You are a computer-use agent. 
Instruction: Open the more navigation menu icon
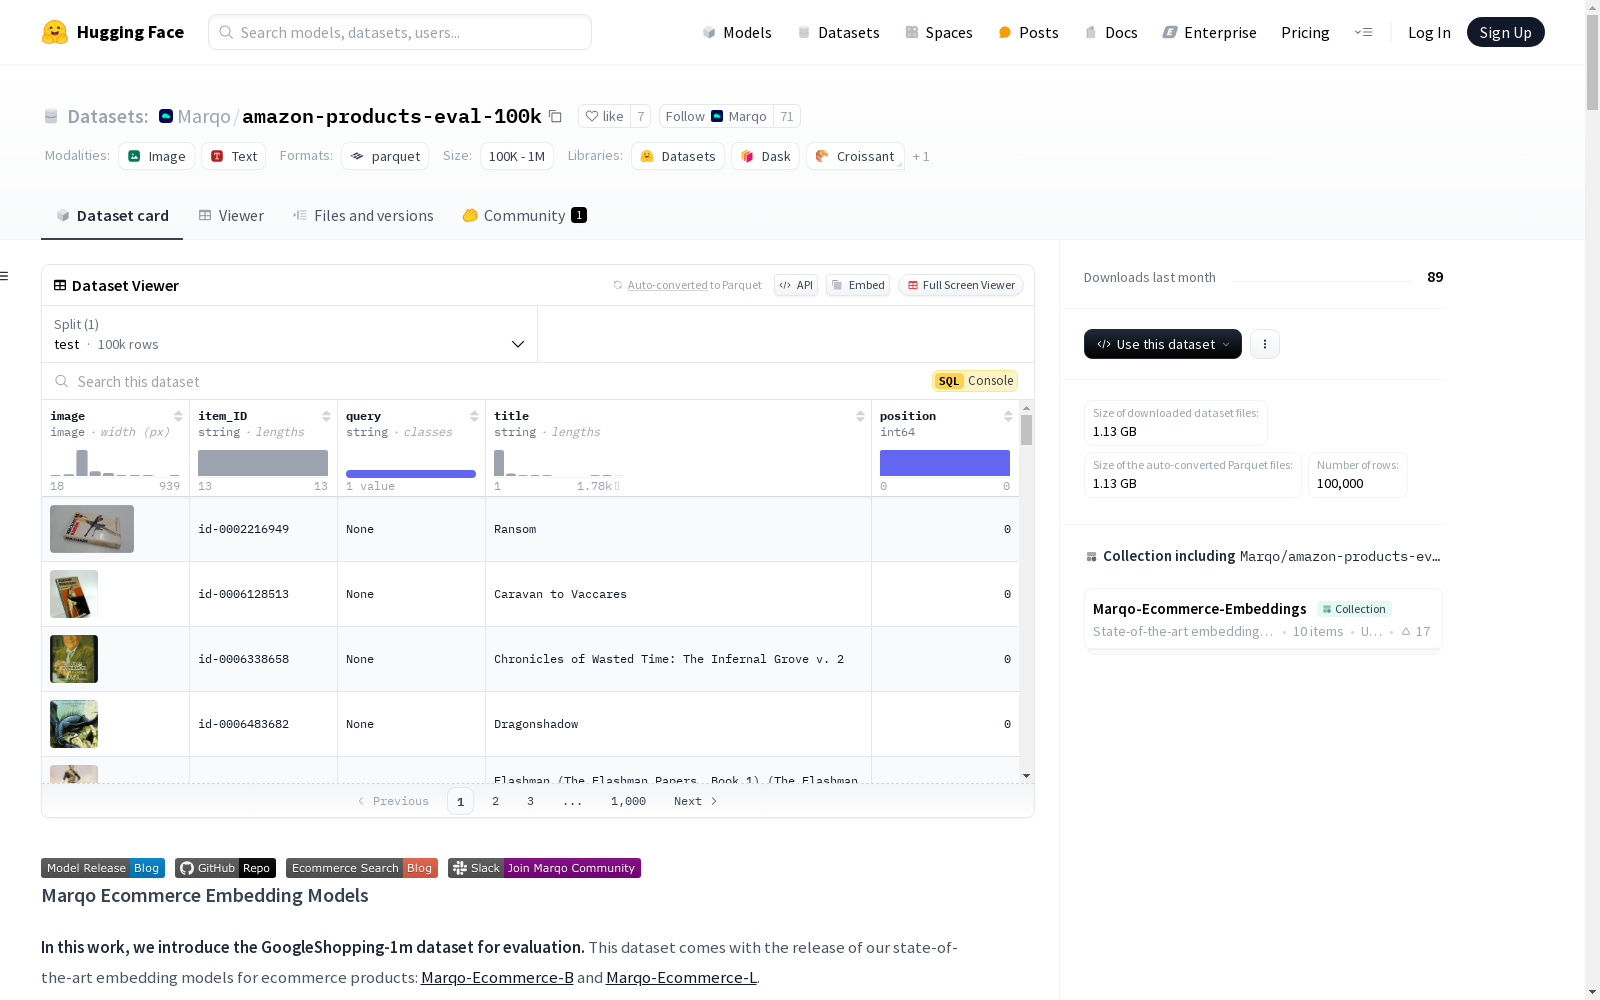(1363, 32)
